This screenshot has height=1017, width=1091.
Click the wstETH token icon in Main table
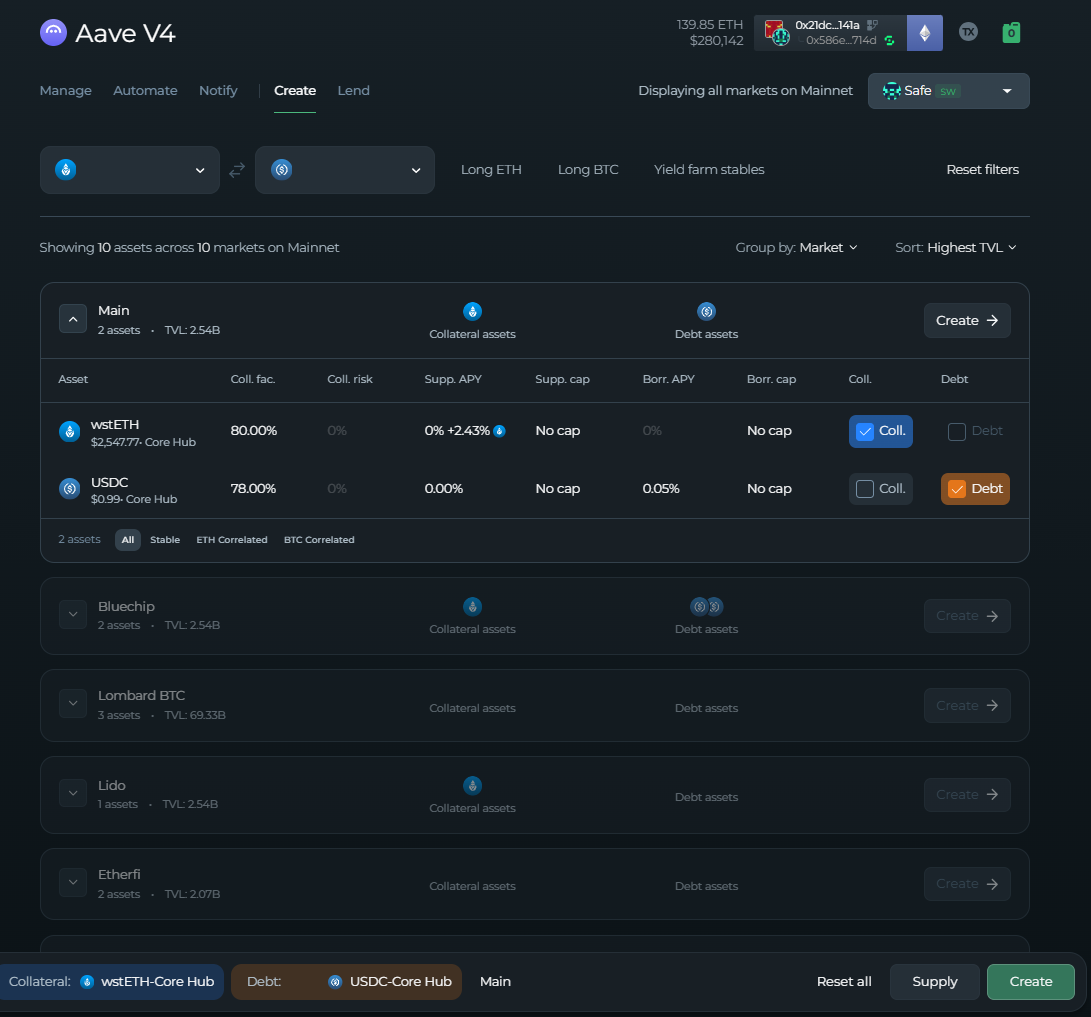tap(69, 432)
